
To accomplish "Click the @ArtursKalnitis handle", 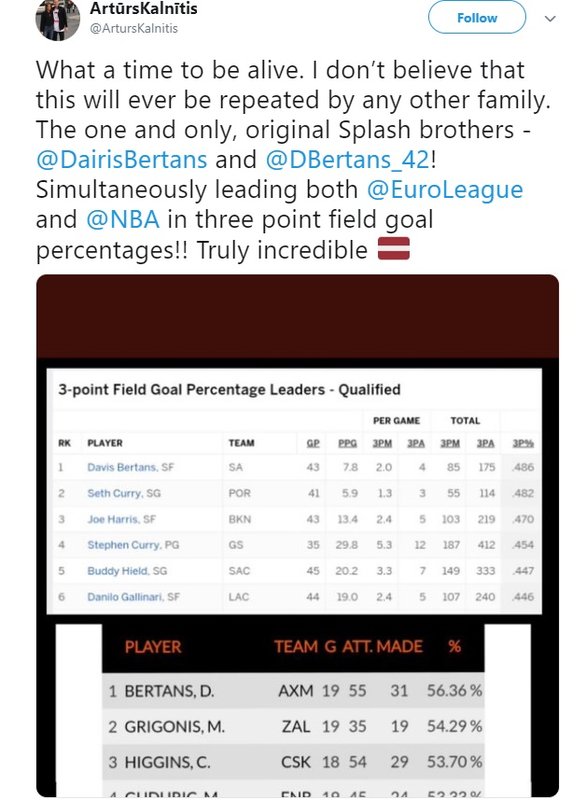I will [134, 29].
